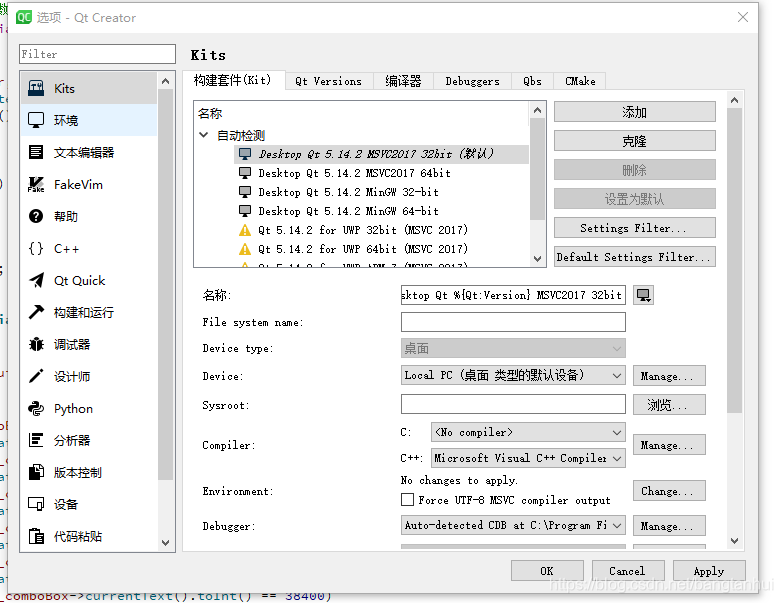The width and height of the screenshot is (783, 603).
Task: Switch to the CMake tab
Action: click(580, 81)
